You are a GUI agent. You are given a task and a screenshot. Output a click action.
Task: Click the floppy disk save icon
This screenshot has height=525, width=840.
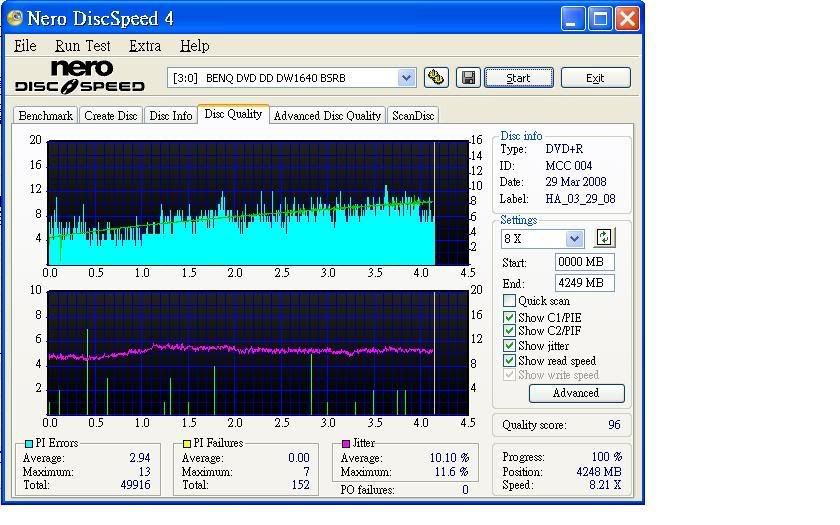click(x=468, y=78)
